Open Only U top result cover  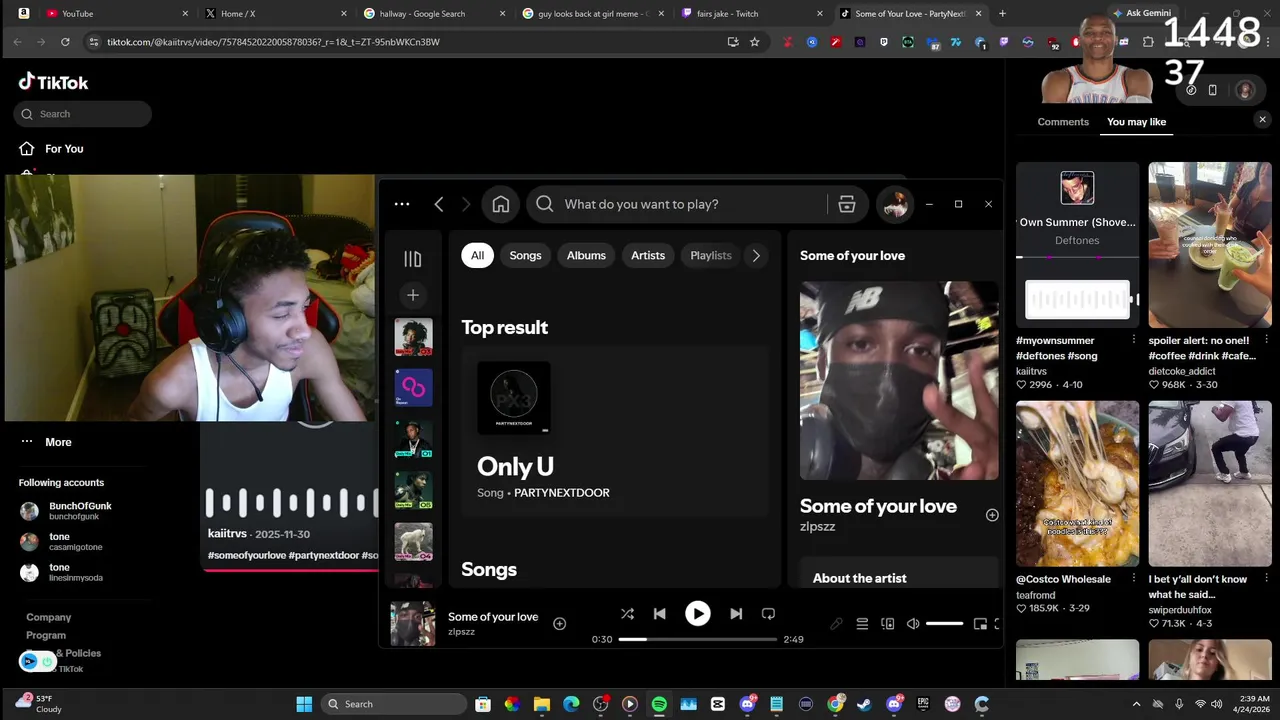pos(514,398)
